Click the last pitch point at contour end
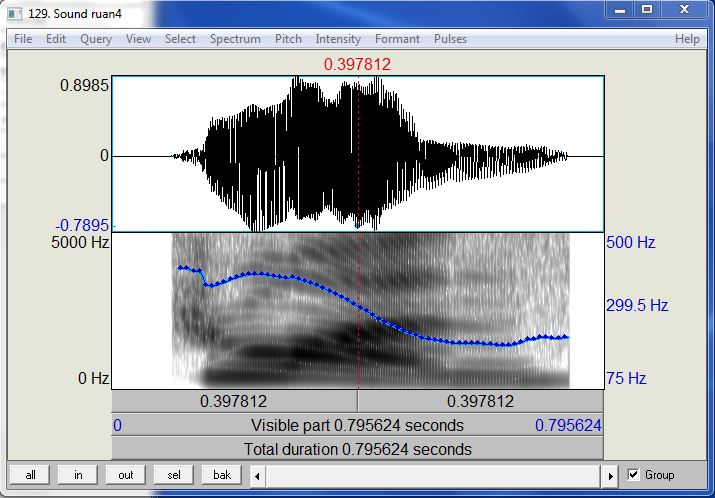This screenshot has height=498, width=715. coord(567,337)
